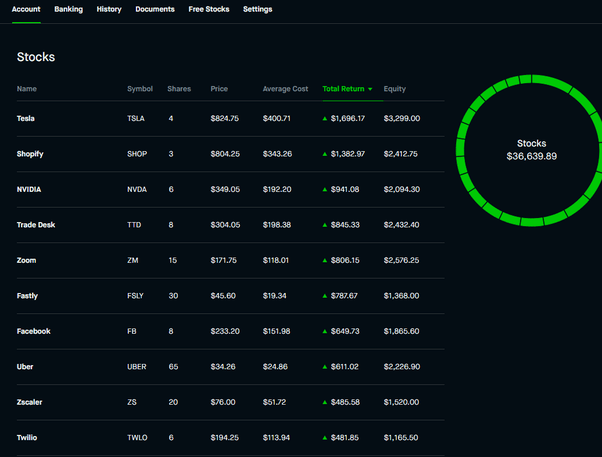Sort by Equity column header

coord(395,89)
